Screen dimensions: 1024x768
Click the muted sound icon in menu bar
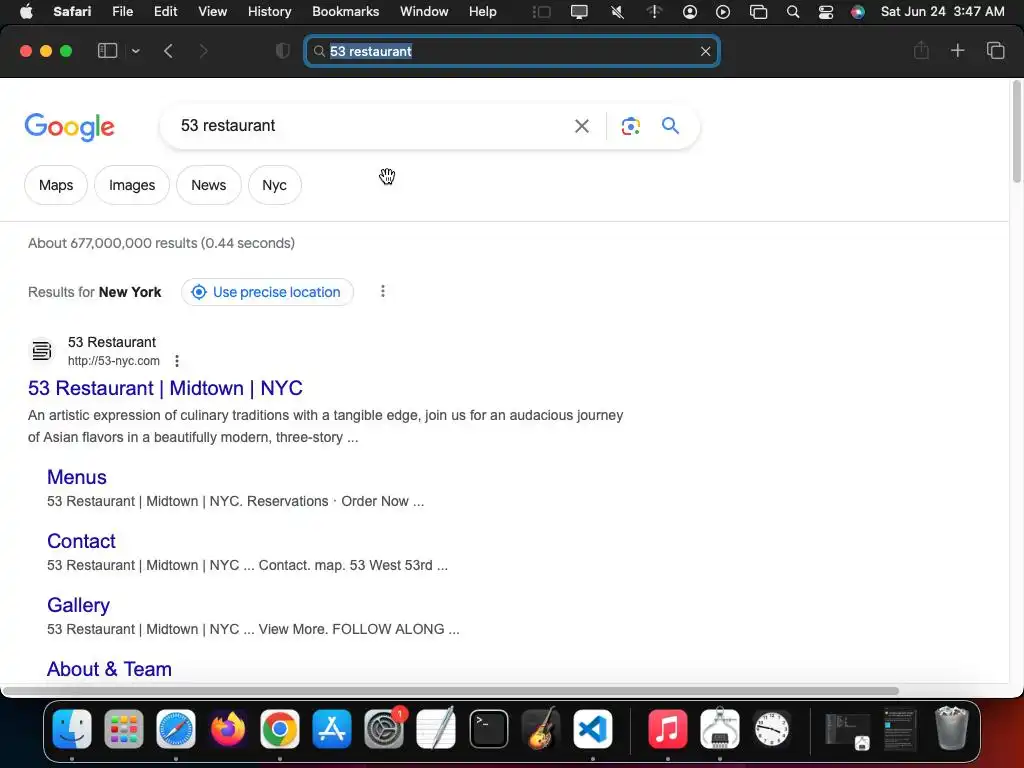[617, 12]
